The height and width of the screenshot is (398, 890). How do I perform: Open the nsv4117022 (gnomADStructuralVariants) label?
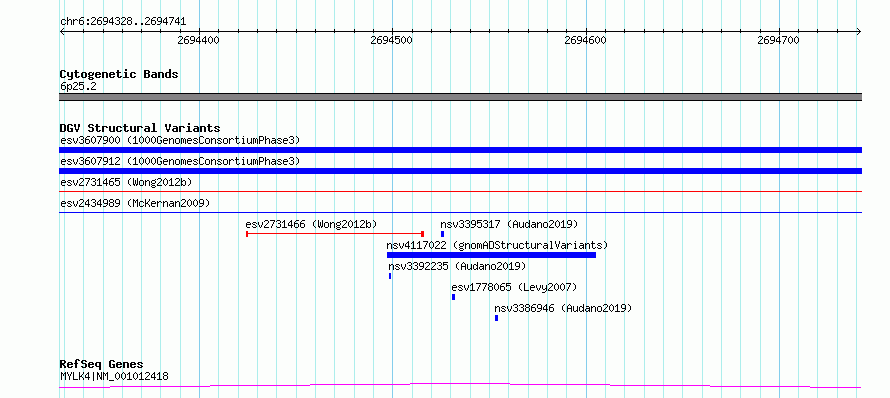pyautogui.click(x=497, y=245)
